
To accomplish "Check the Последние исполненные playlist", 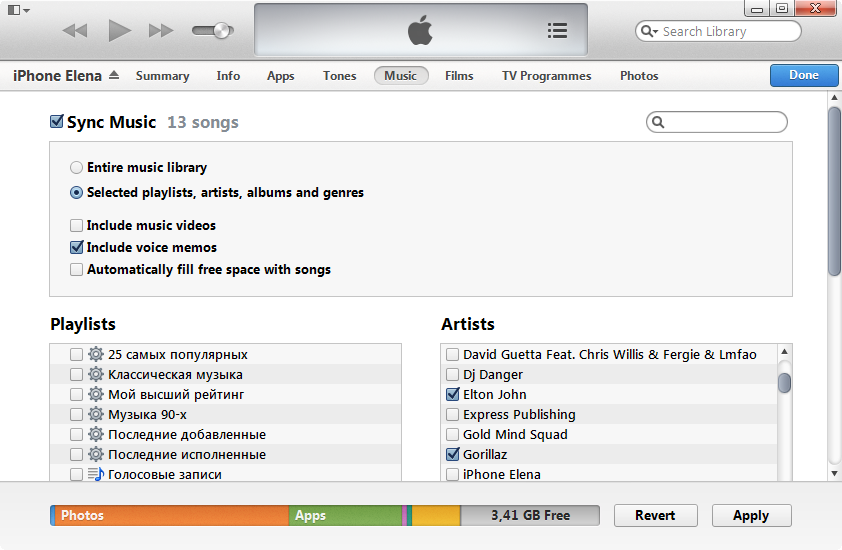I will click(76, 454).
